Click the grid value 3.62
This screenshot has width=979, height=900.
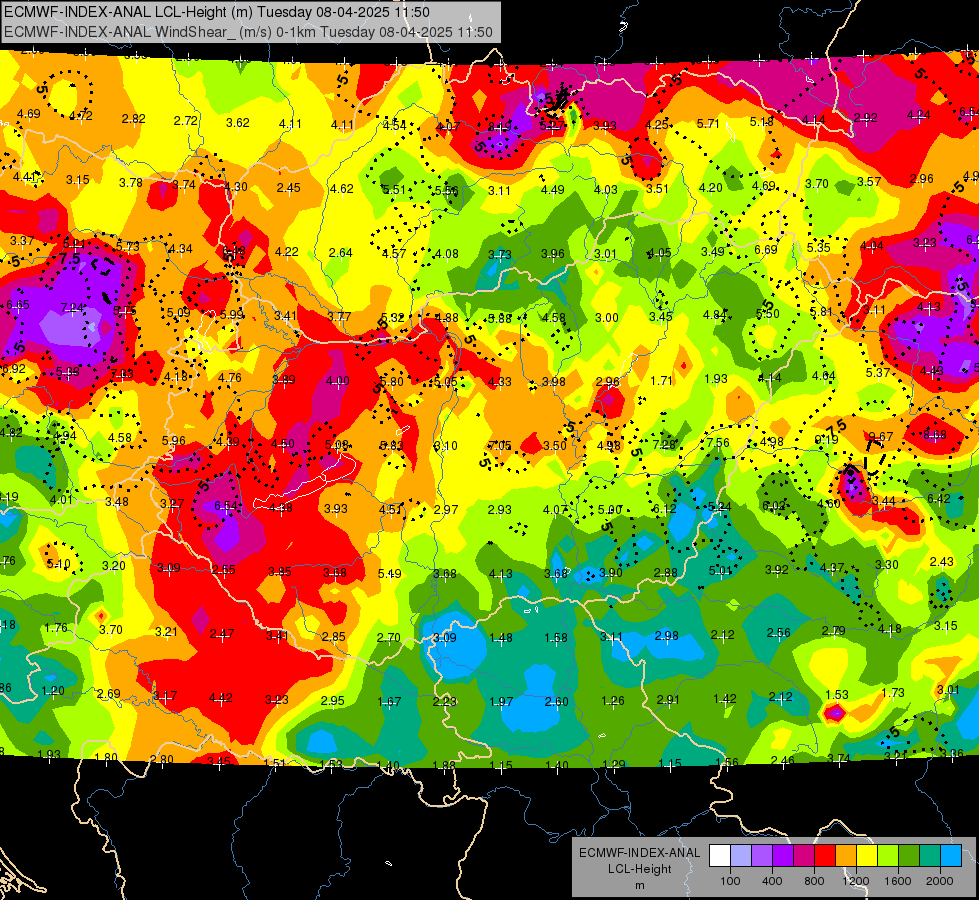tap(238, 122)
